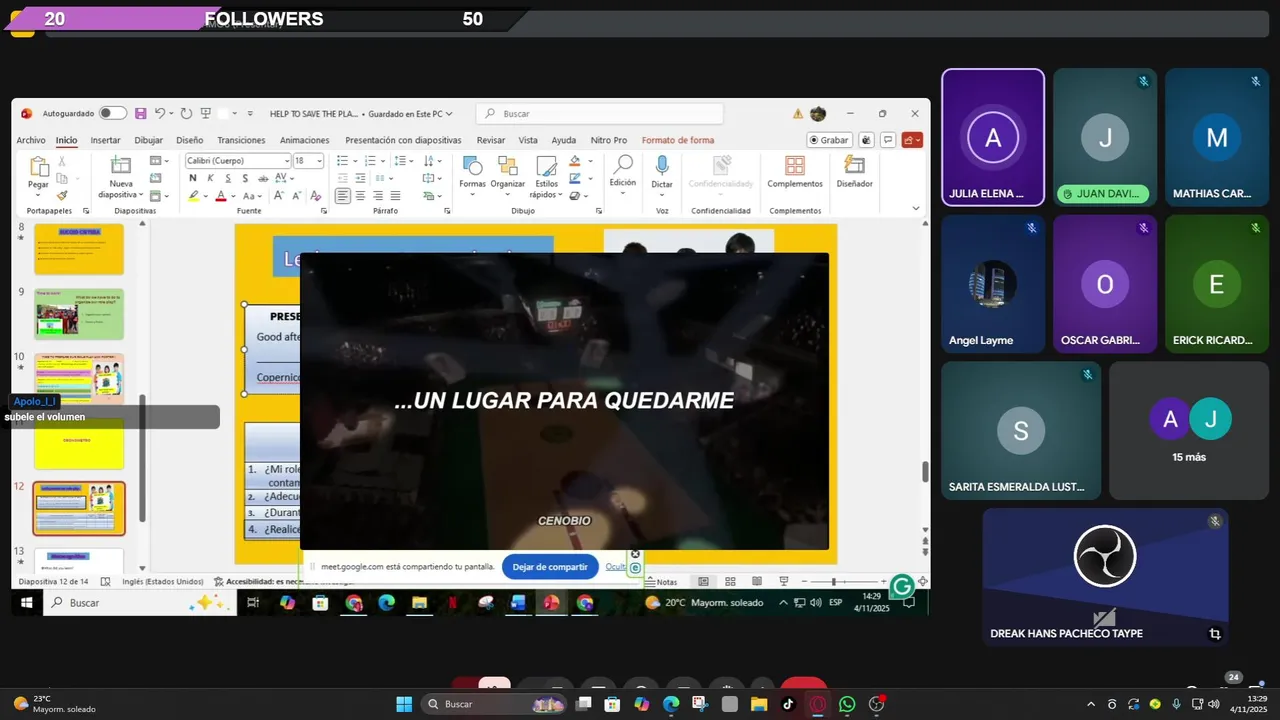The height and width of the screenshot is (720, 1280).
Task: Open the 15 más participants tile
Action: pyautogui.click(x=1189, y=431)
